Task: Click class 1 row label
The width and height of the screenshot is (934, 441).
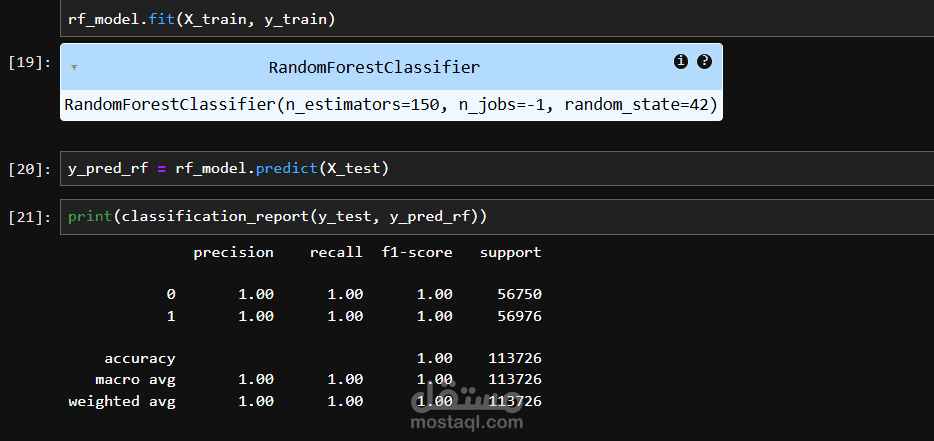Action: [x=171, y=316]
